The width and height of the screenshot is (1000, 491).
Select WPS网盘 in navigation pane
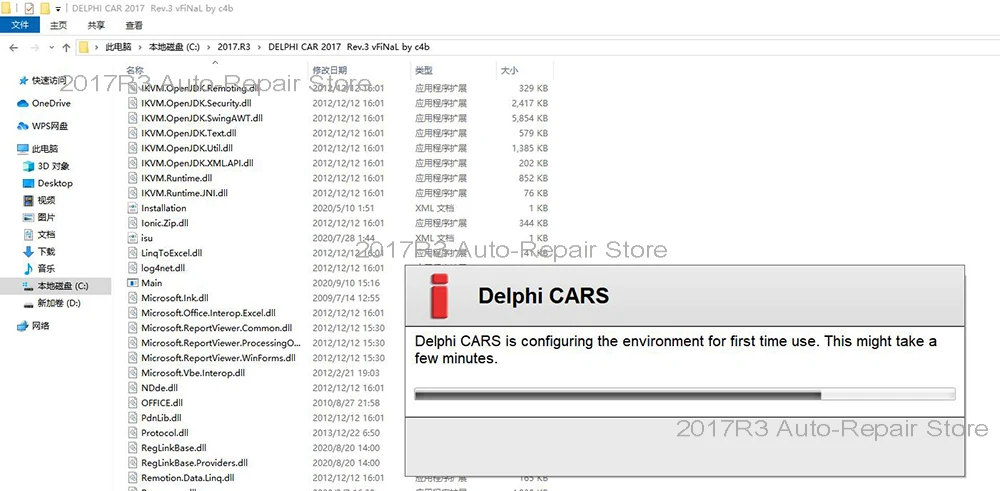coord(50,126)
